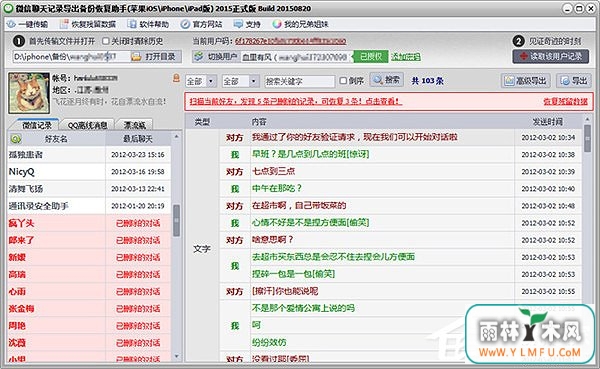
Task: Click the 读取该用户记录 button
Action: click(x=551, y=57)
